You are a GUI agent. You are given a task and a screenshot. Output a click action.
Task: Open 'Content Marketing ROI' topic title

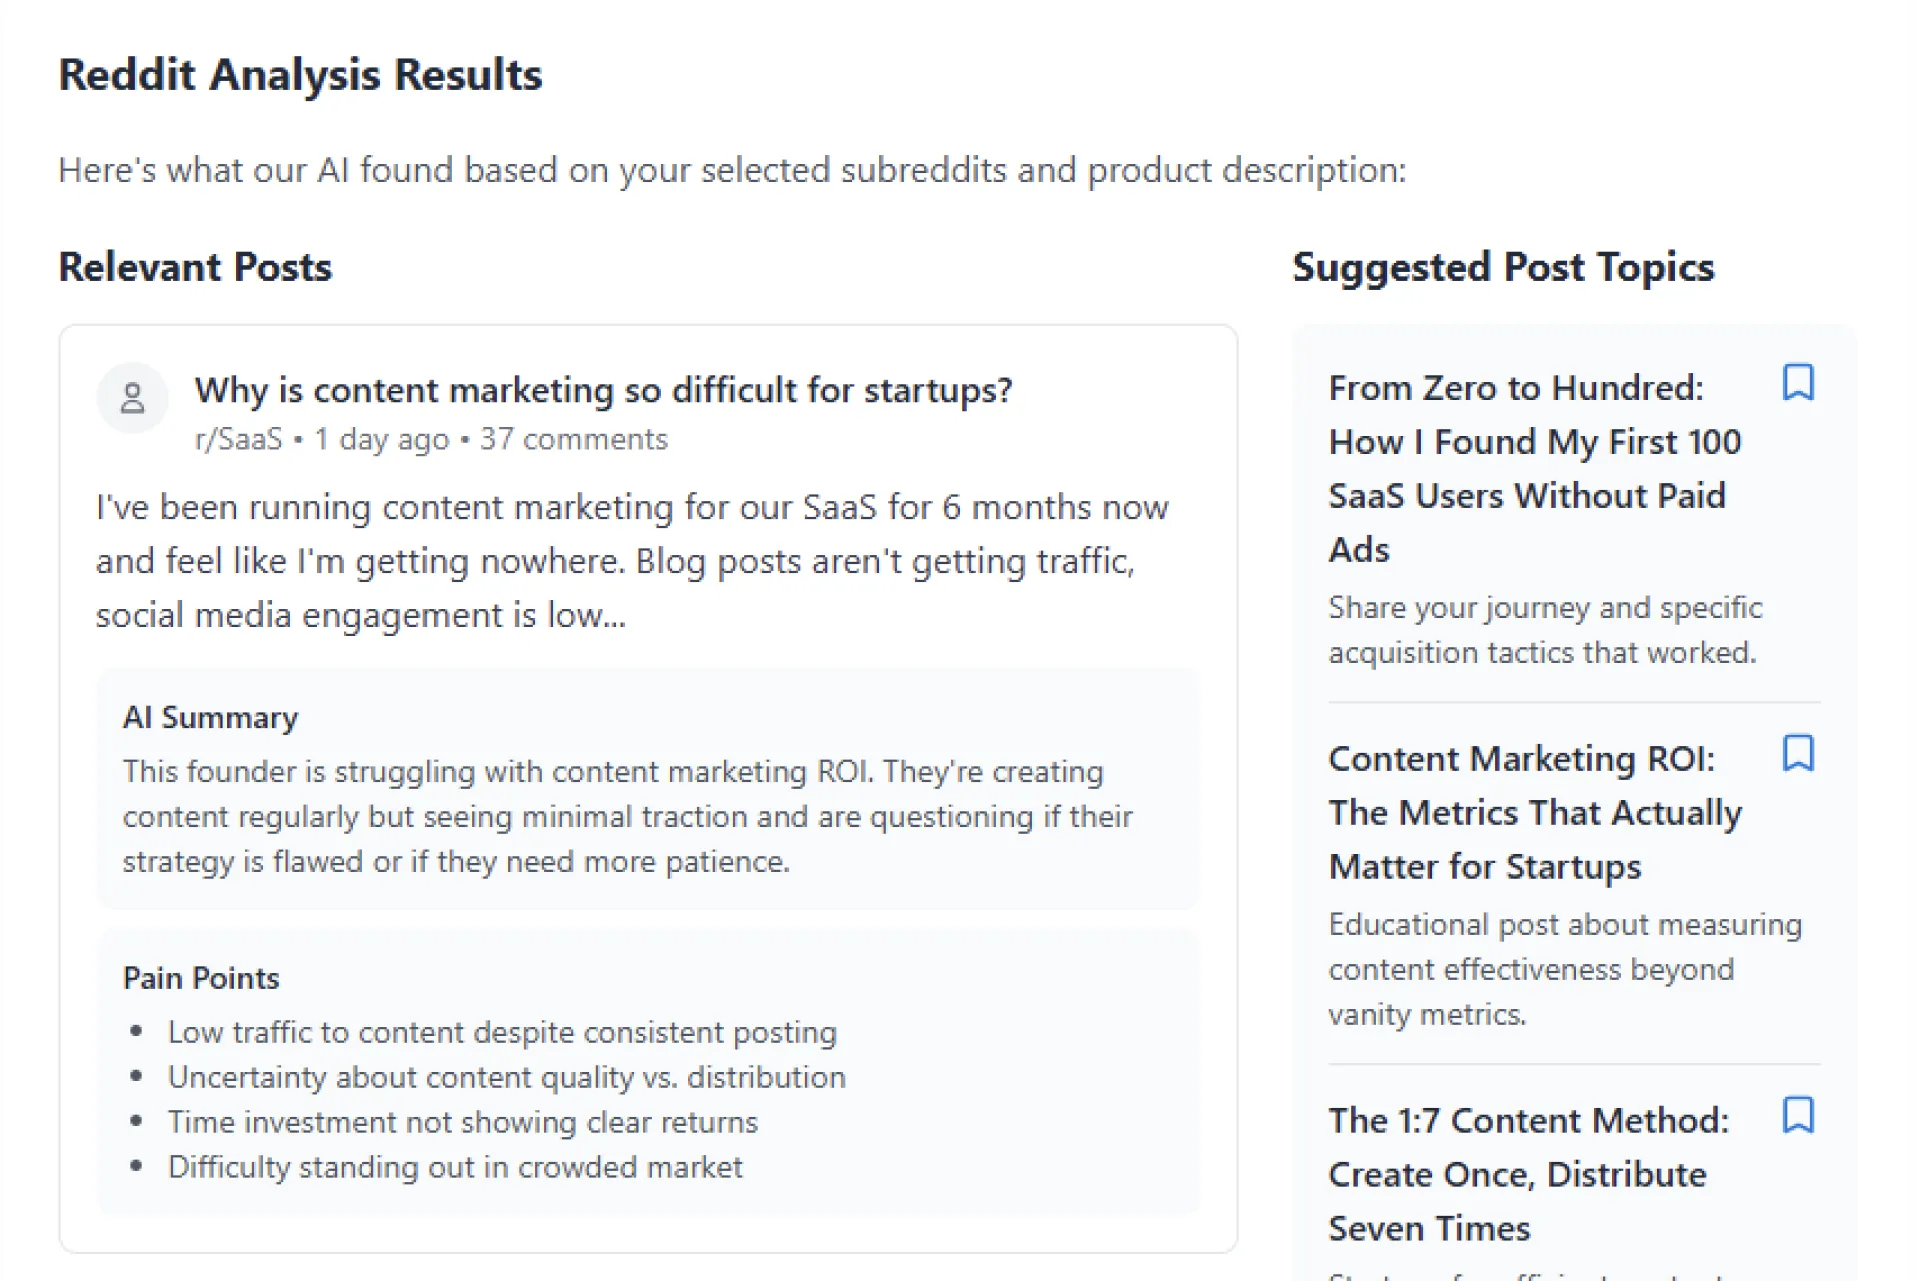(1534, 812)
